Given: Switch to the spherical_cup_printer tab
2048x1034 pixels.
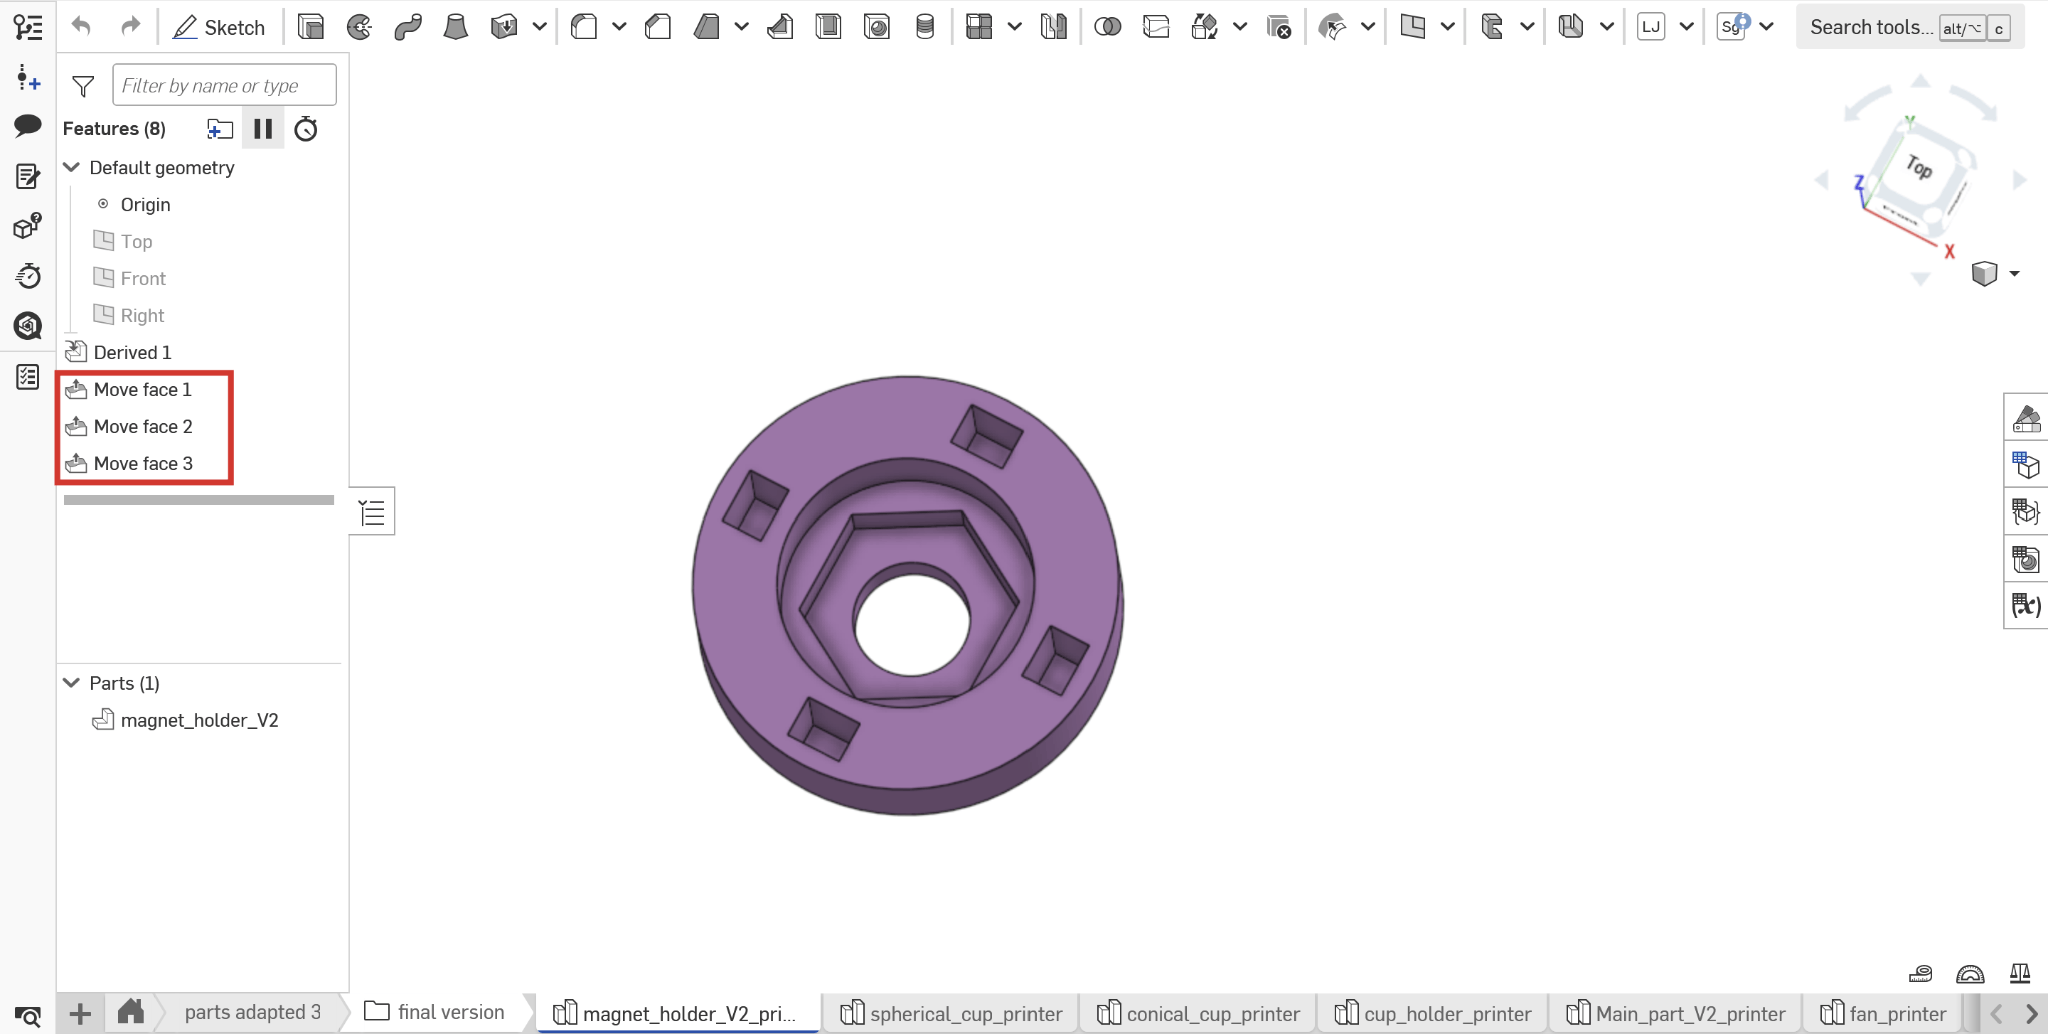Looking at the screenshot, I should tap(951, 1013).
